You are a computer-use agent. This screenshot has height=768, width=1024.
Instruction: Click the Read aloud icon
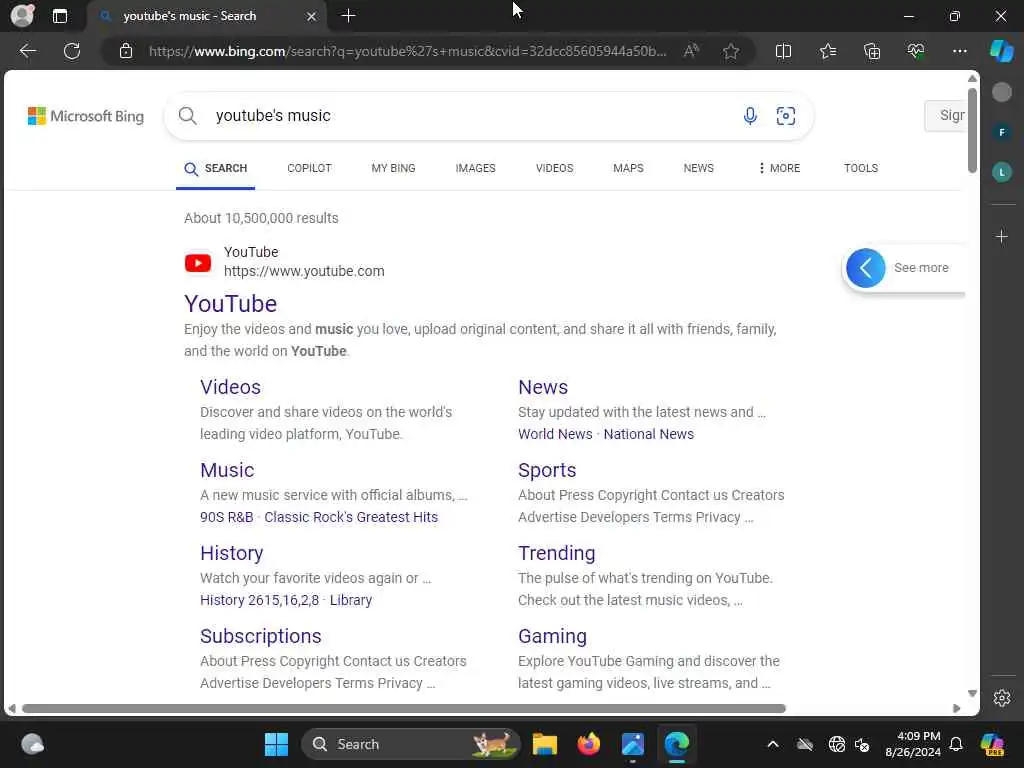[691, 51]
